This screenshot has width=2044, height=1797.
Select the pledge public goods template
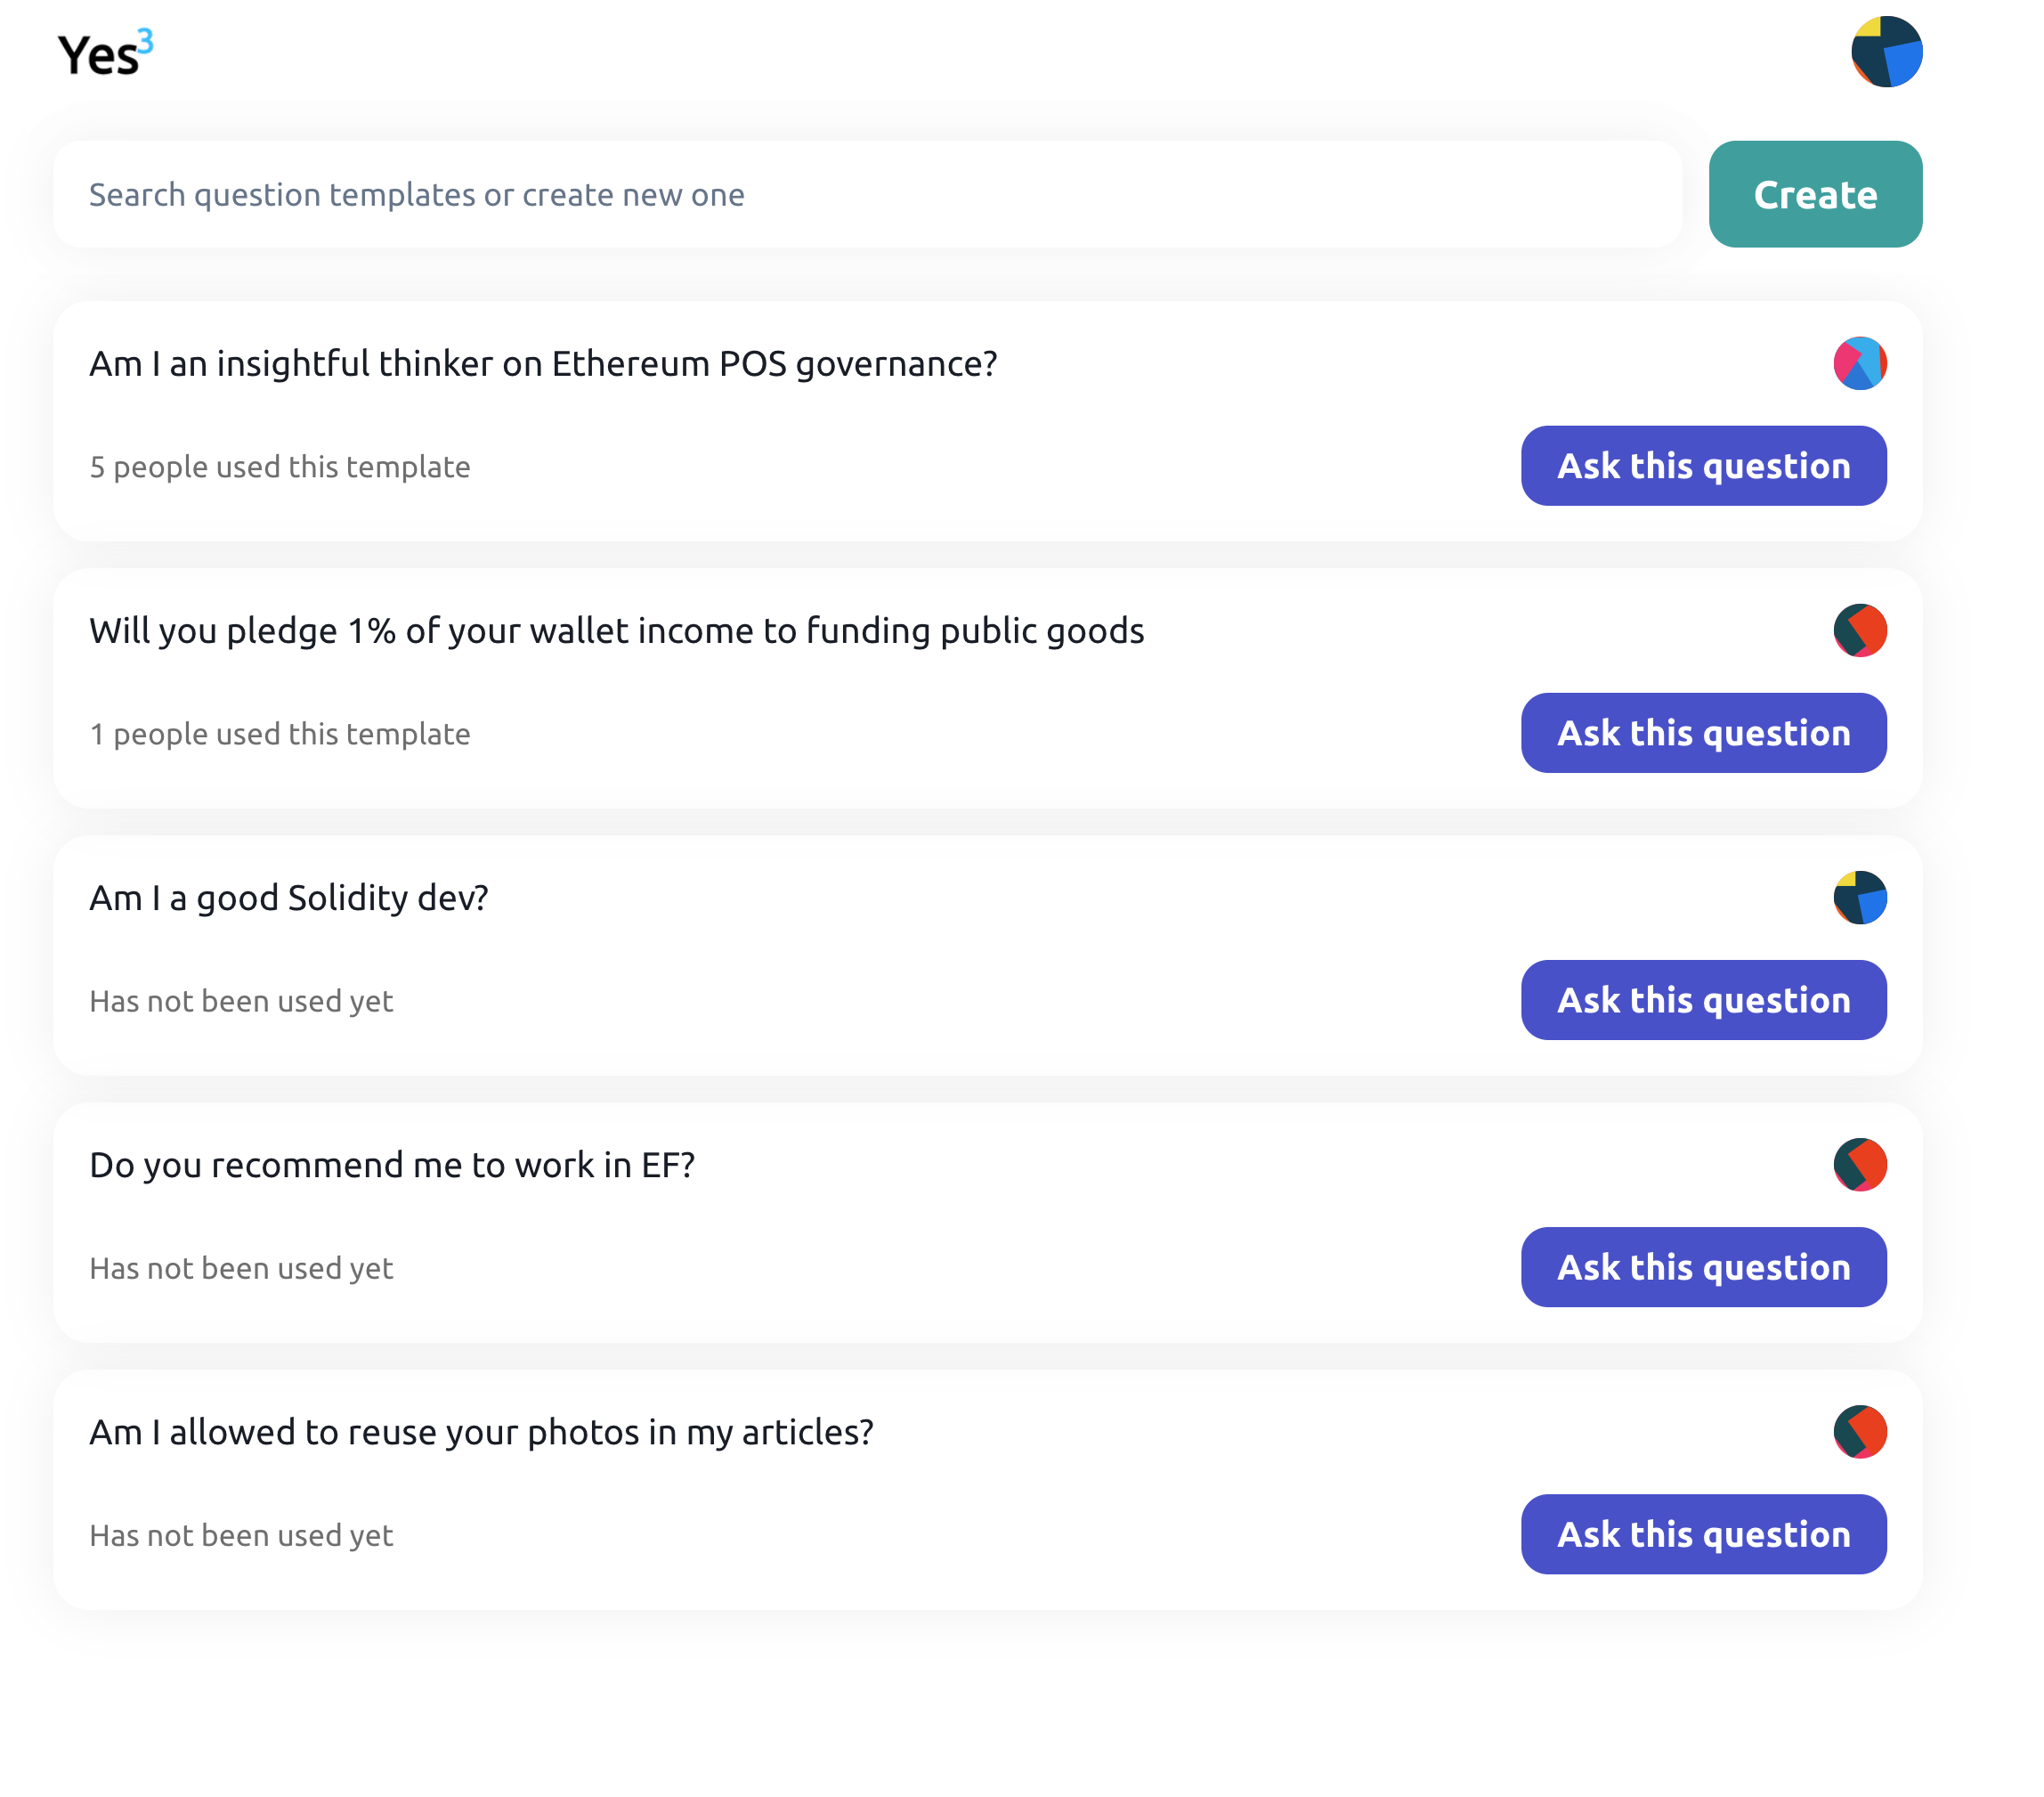point(1703,732)
